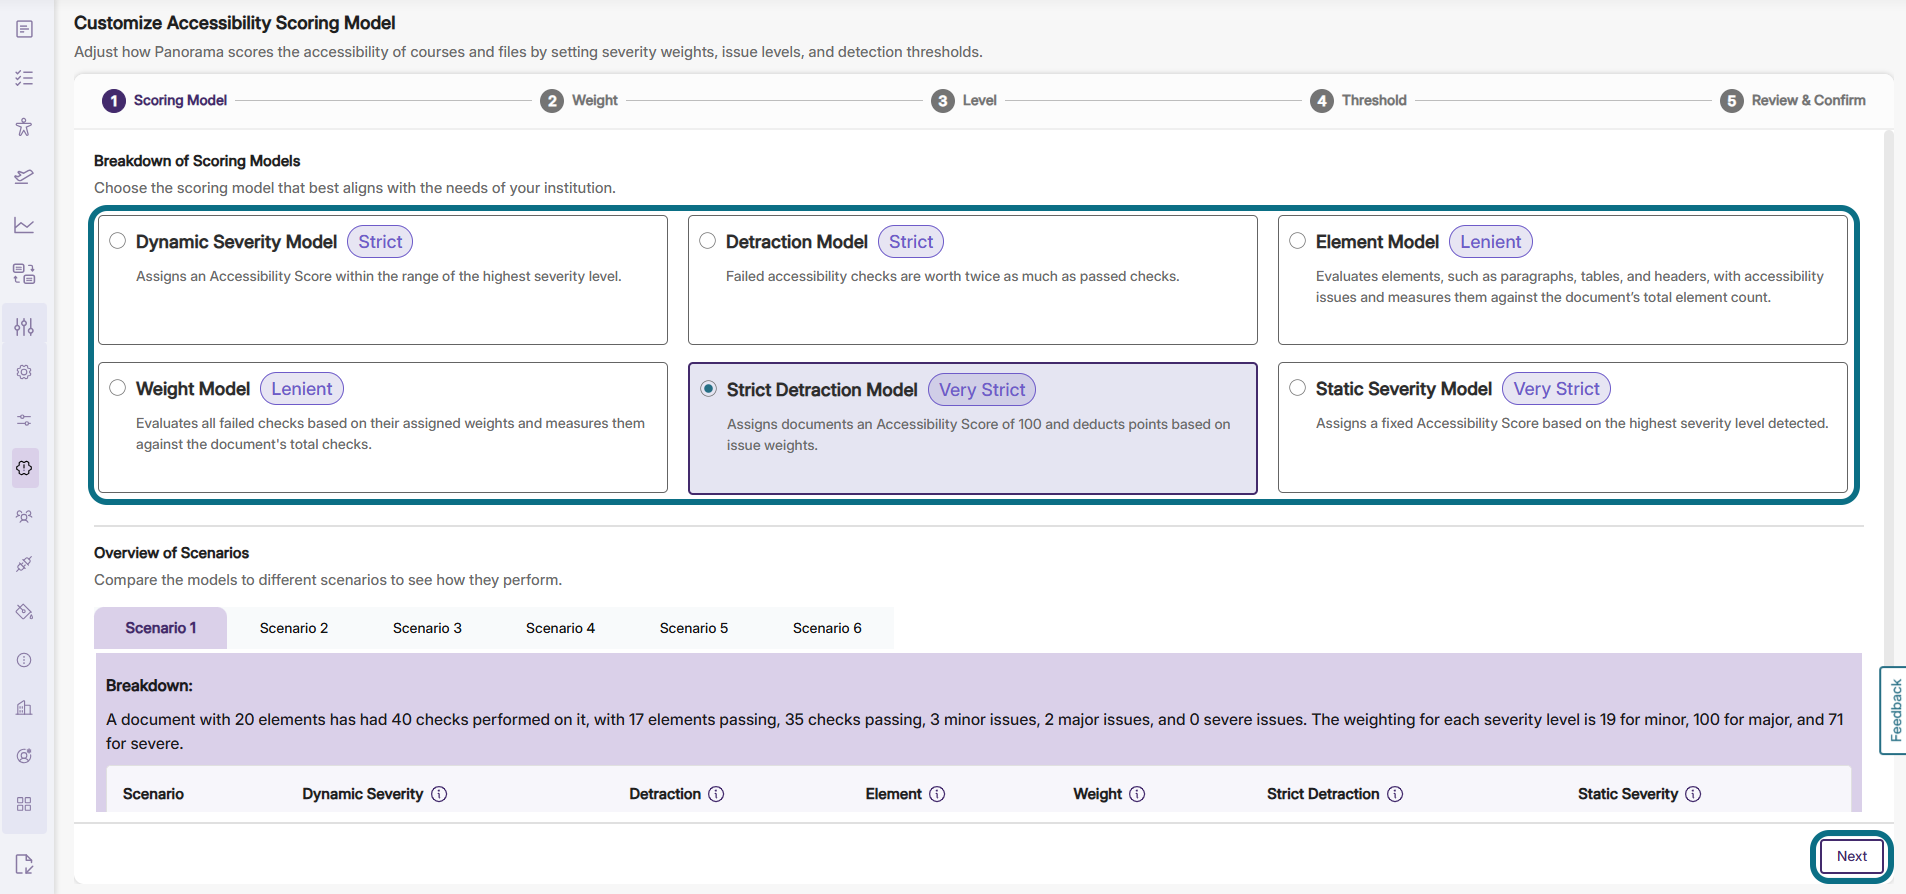Screen dimensions: 1906x894
Task: Switch to Scenario 5 tab
Action: coord(694,628)
